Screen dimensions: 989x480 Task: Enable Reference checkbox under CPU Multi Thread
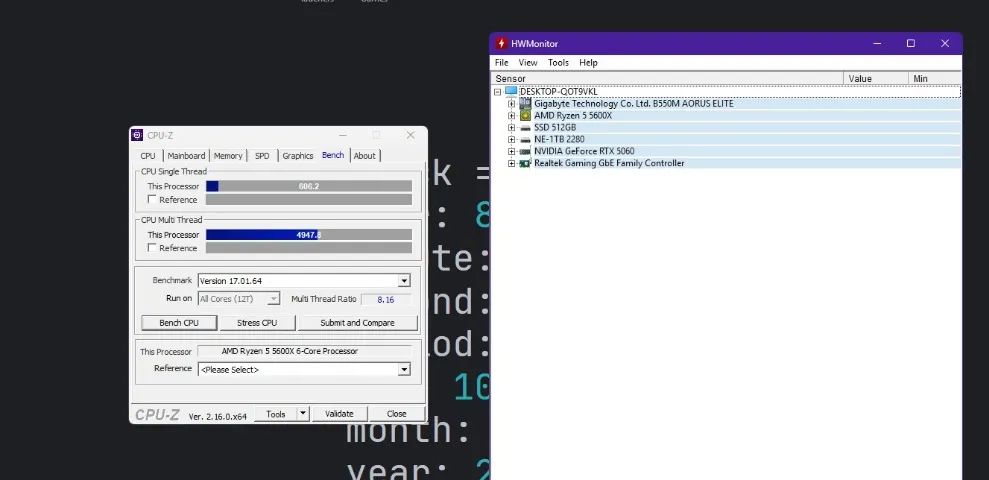point(151,248)
